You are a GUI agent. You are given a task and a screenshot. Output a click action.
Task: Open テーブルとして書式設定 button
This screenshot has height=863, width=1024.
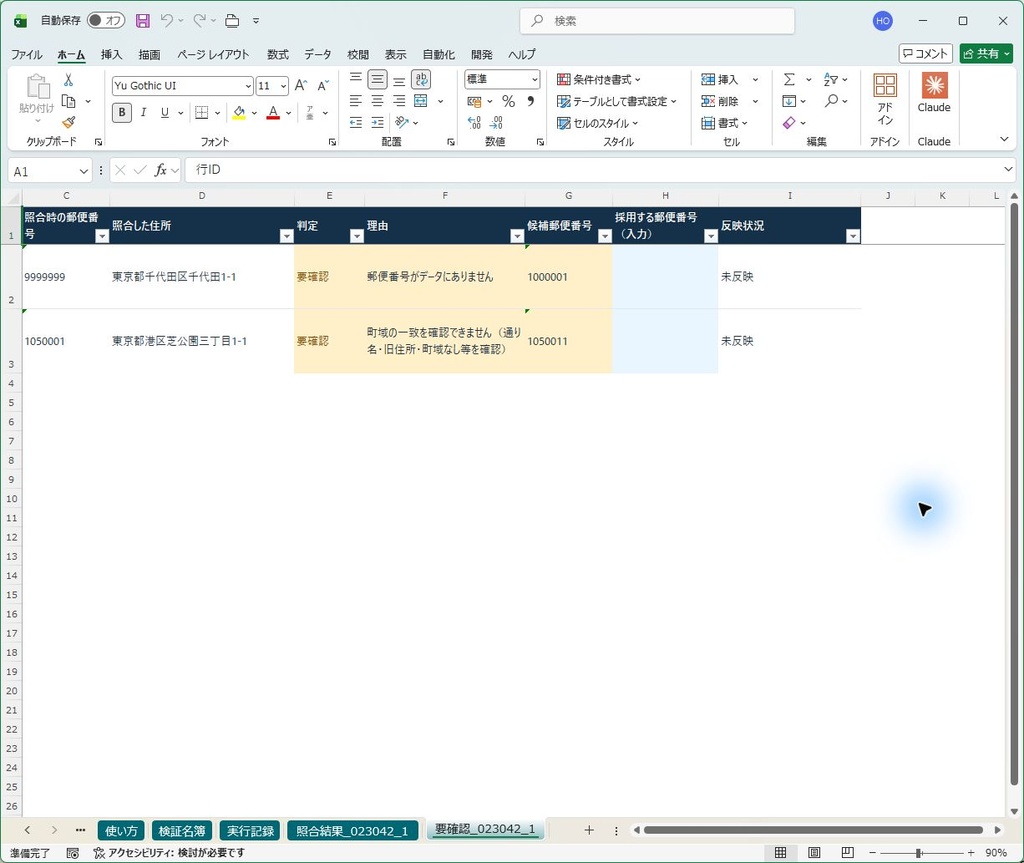click(616, 101)
